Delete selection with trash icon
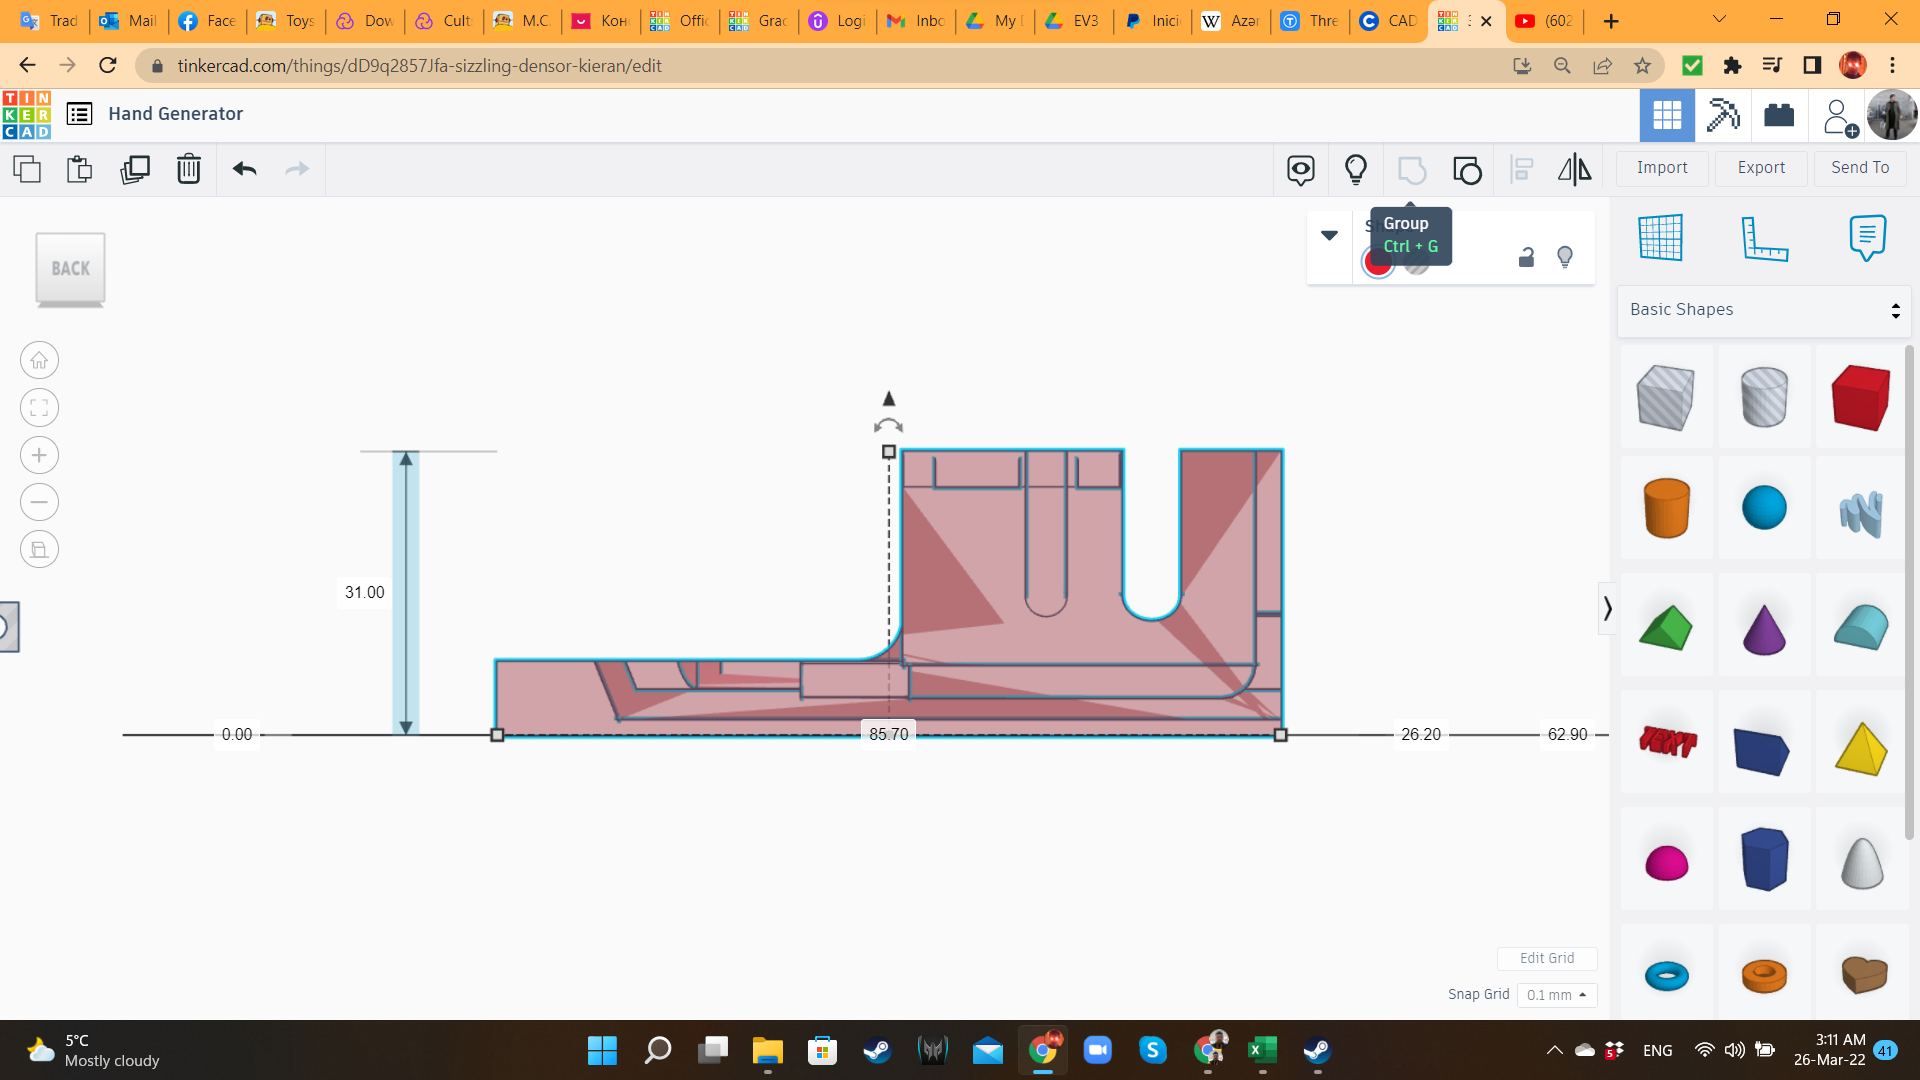 (188, 169)
